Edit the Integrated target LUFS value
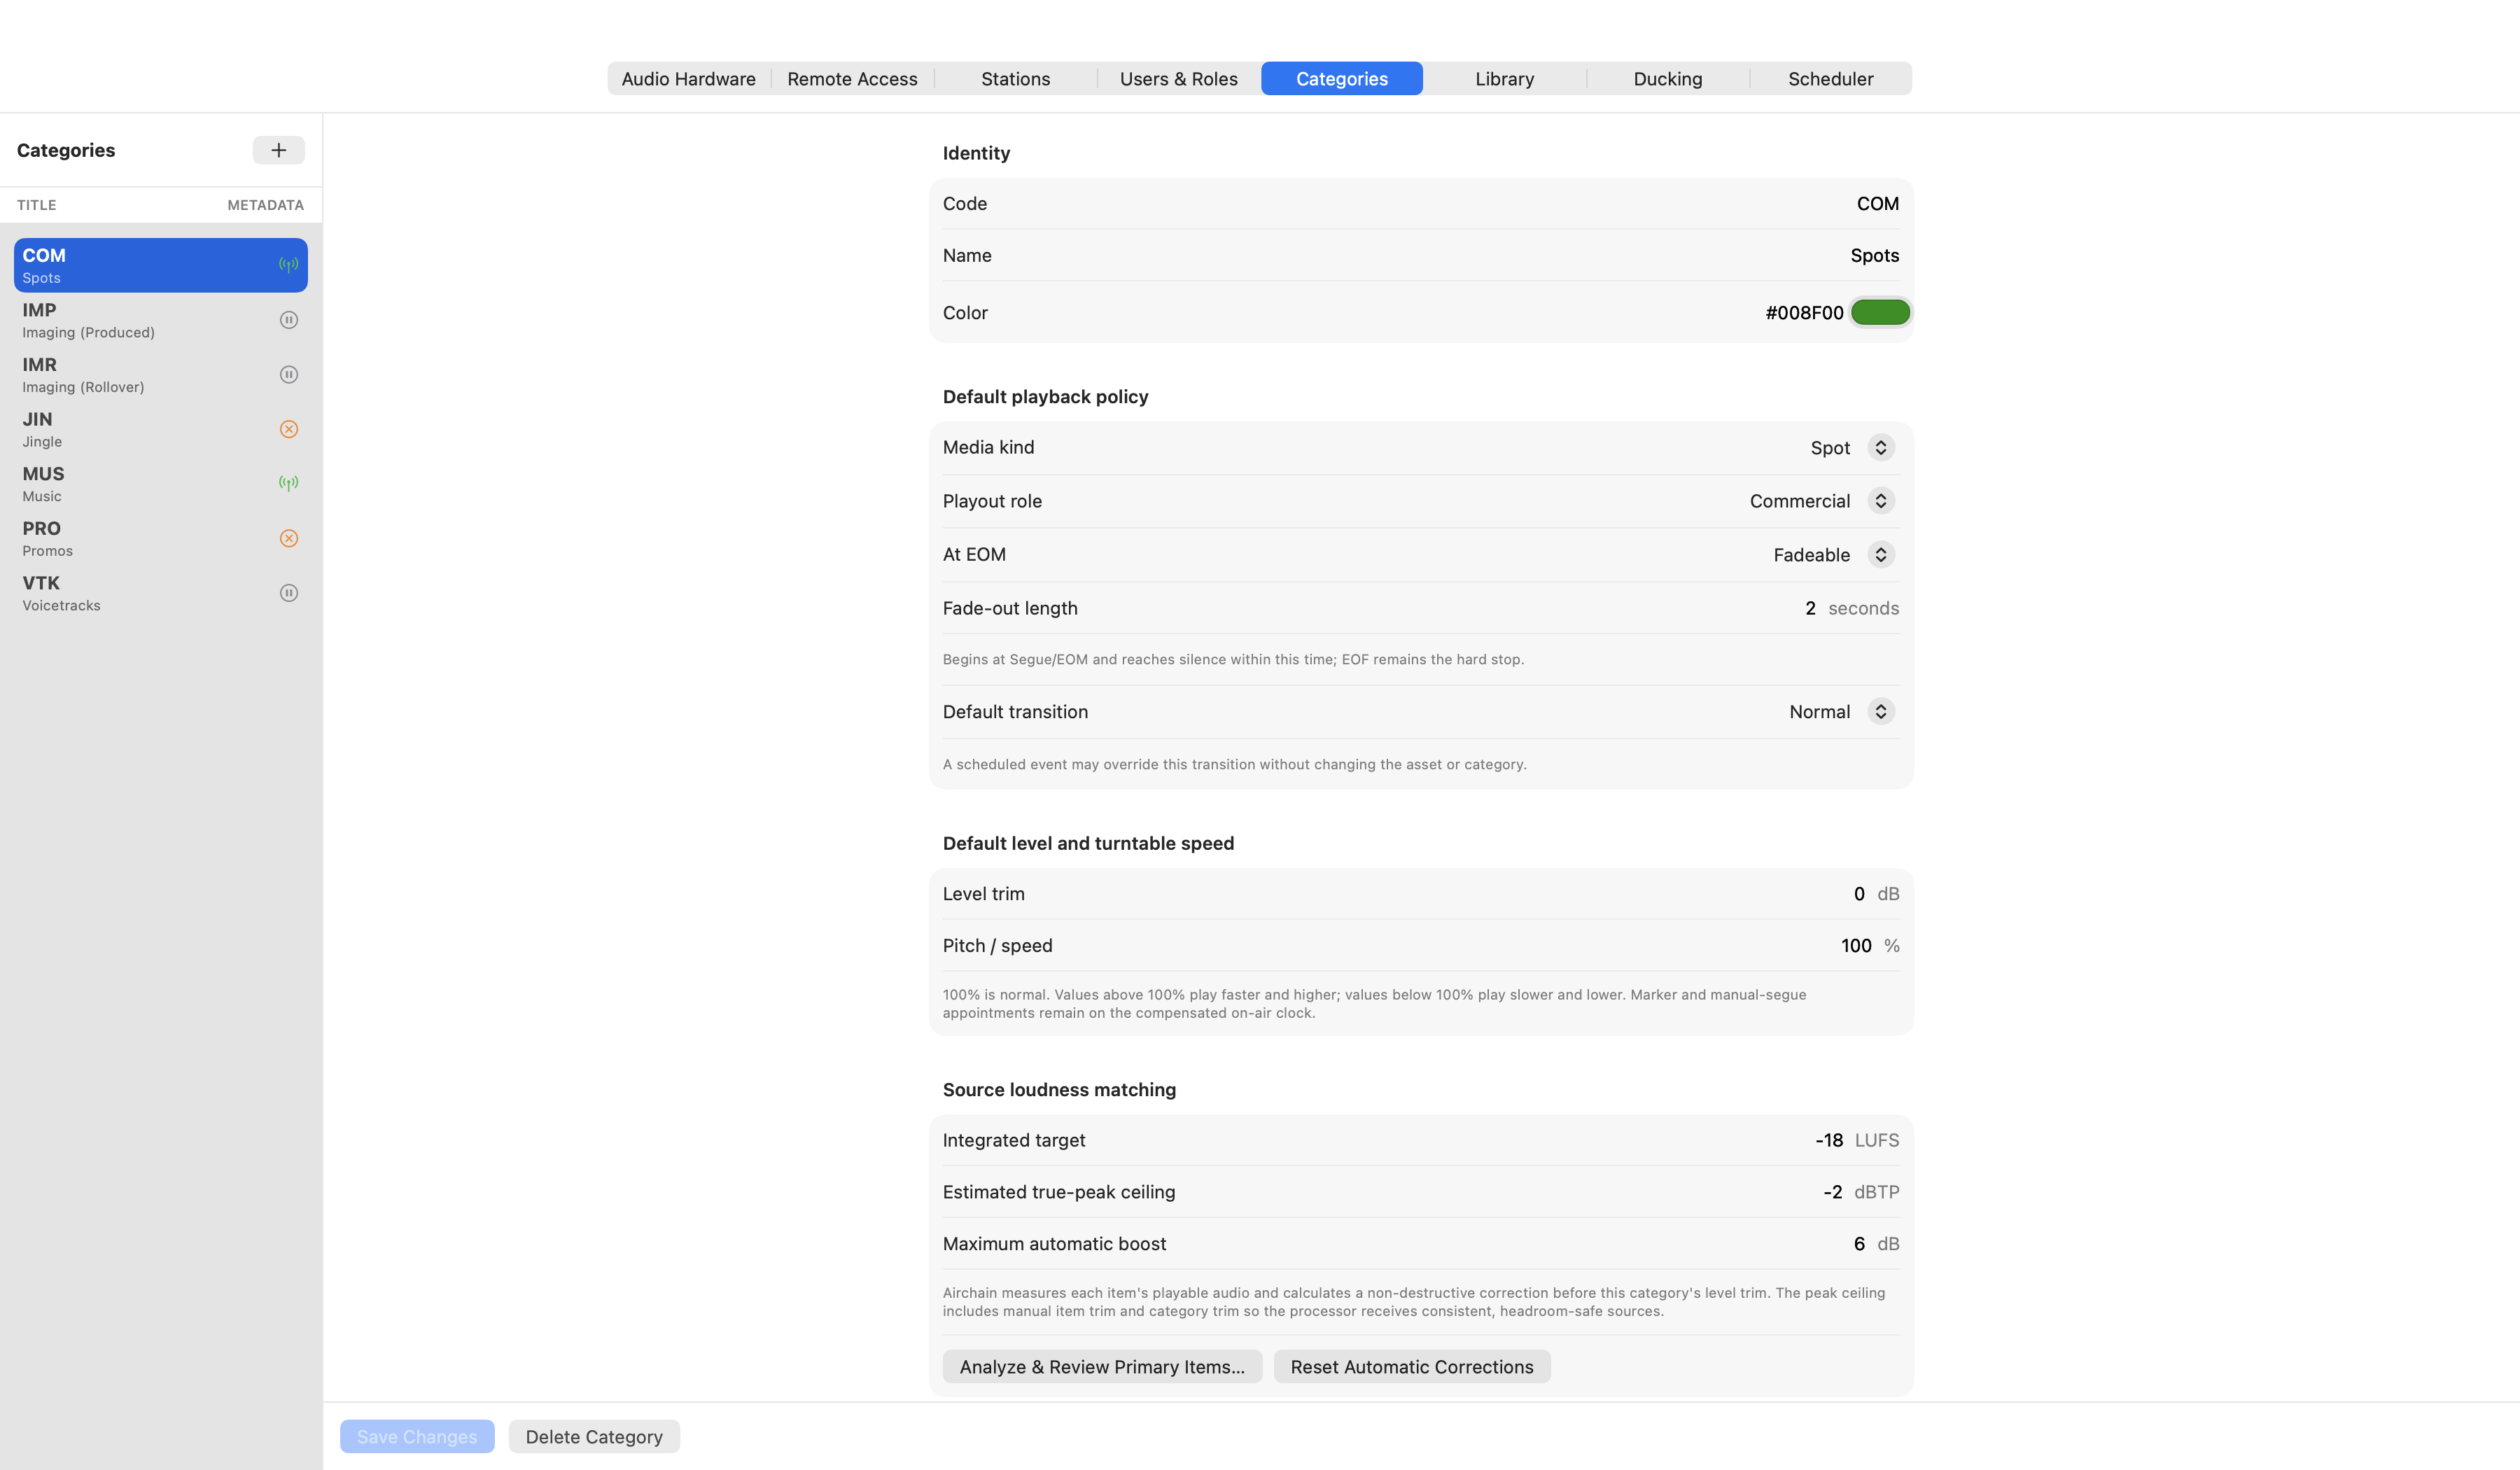 [1829, 1140]
